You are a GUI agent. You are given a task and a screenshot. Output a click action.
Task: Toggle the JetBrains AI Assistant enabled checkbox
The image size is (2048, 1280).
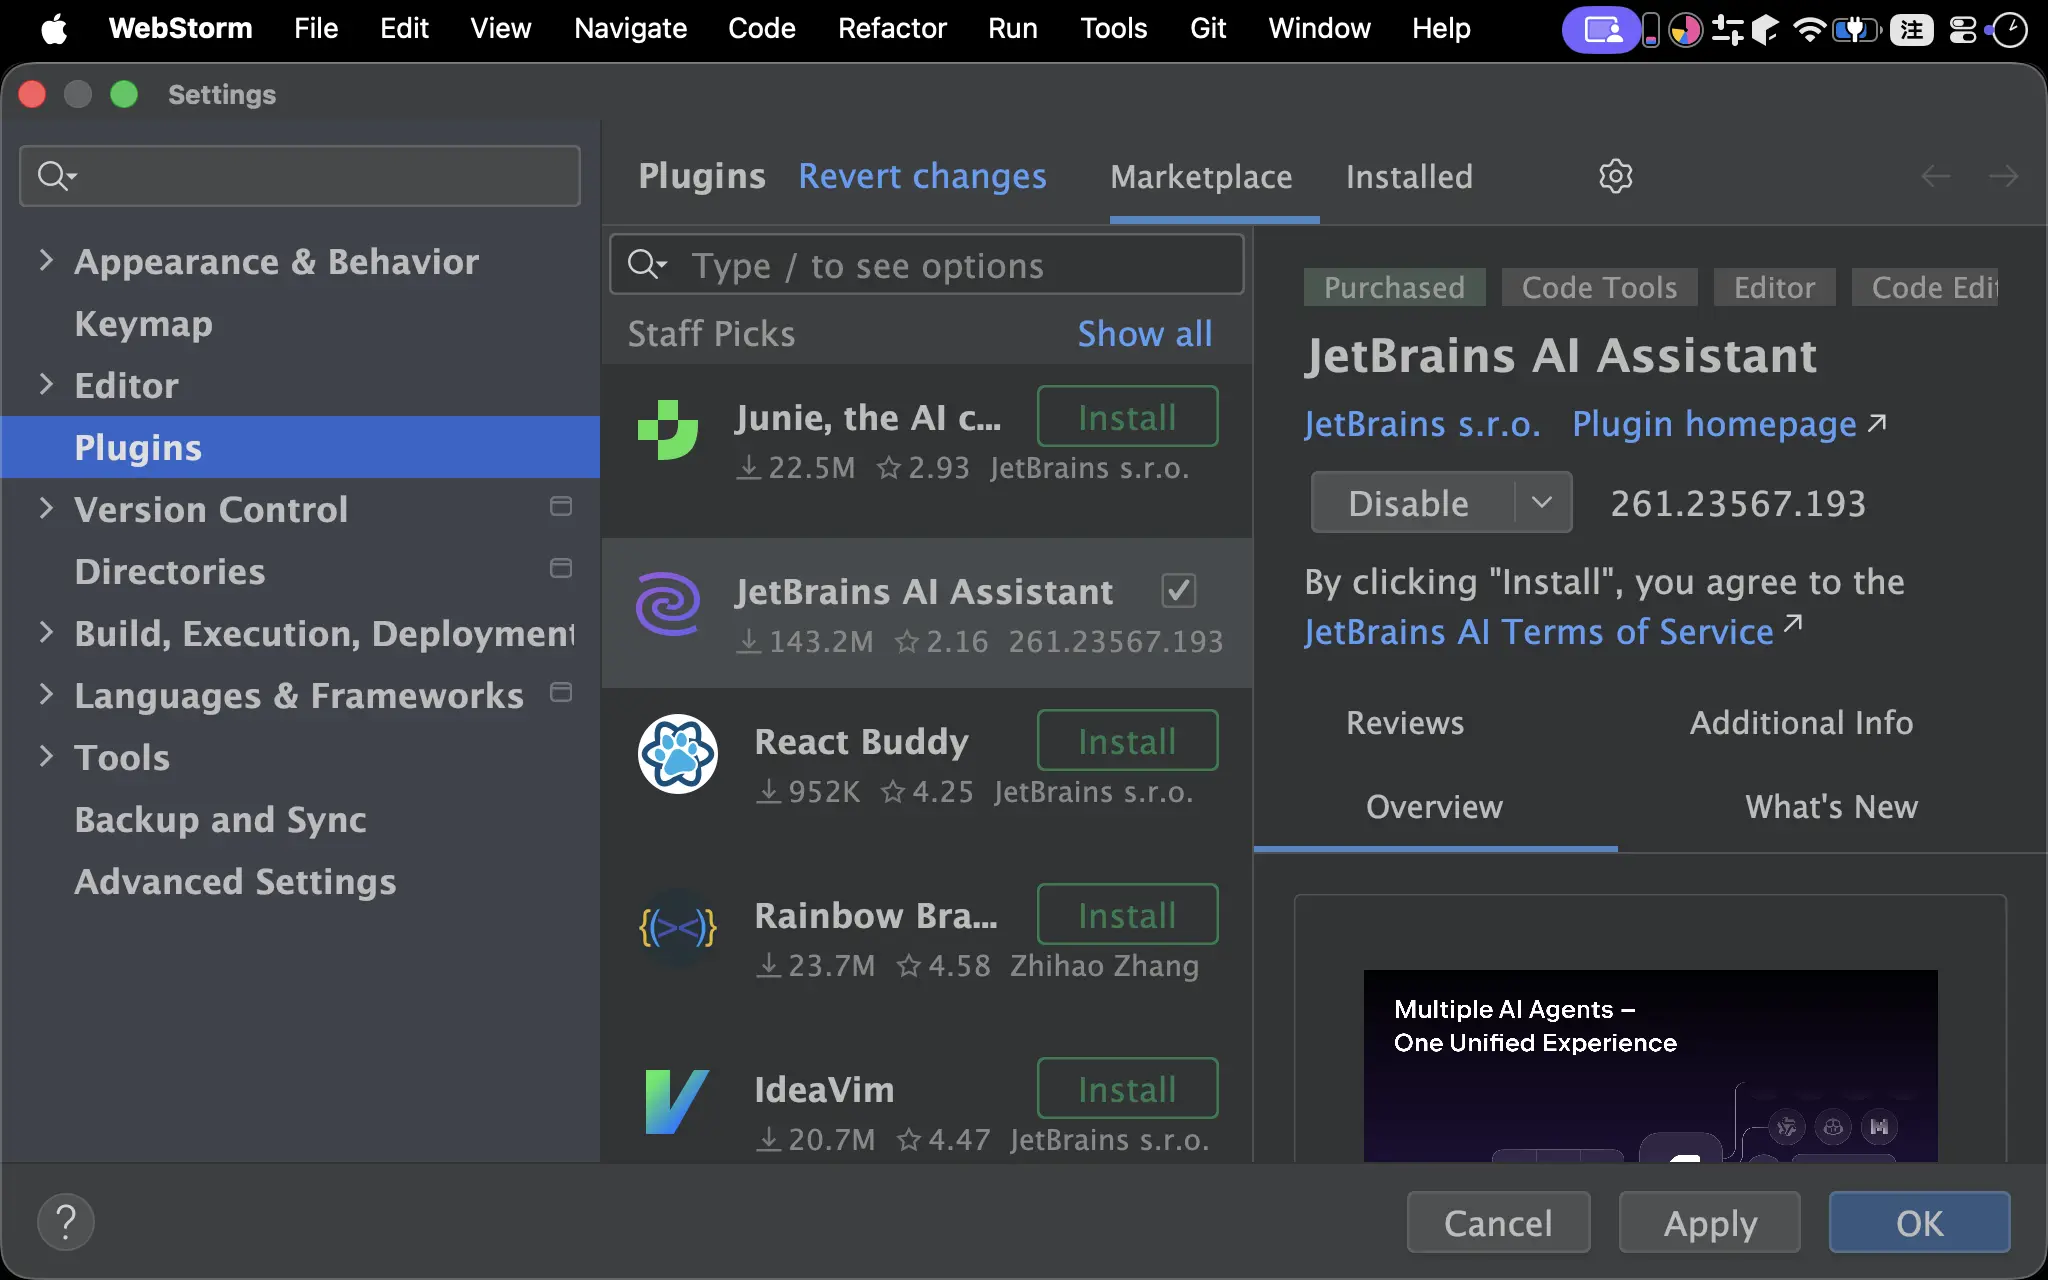1179,591
